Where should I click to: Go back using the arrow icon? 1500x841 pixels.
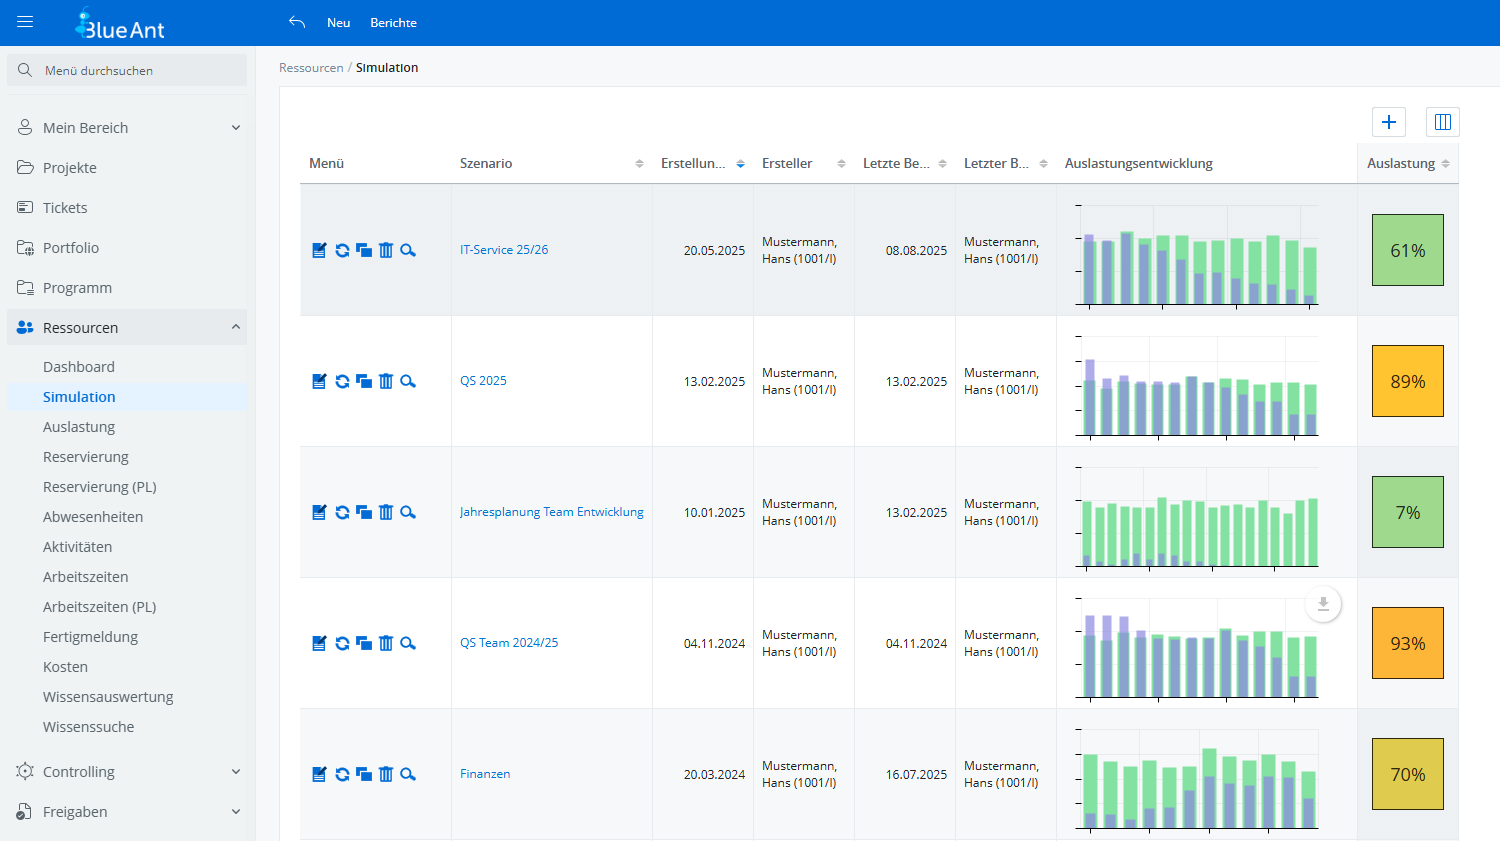(297, 22)
